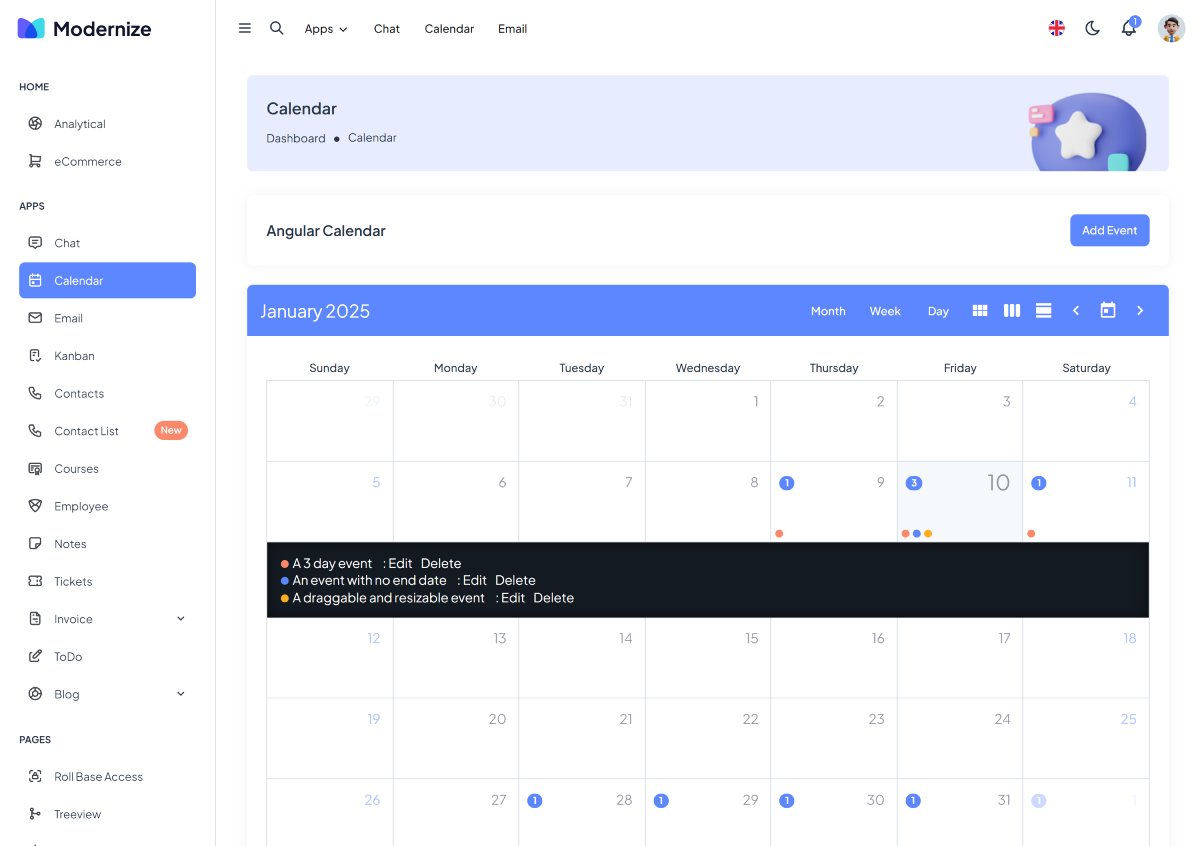Open language selector UK flag
The height and width of the screenshot is (846, 1200).
[1056, 28]
